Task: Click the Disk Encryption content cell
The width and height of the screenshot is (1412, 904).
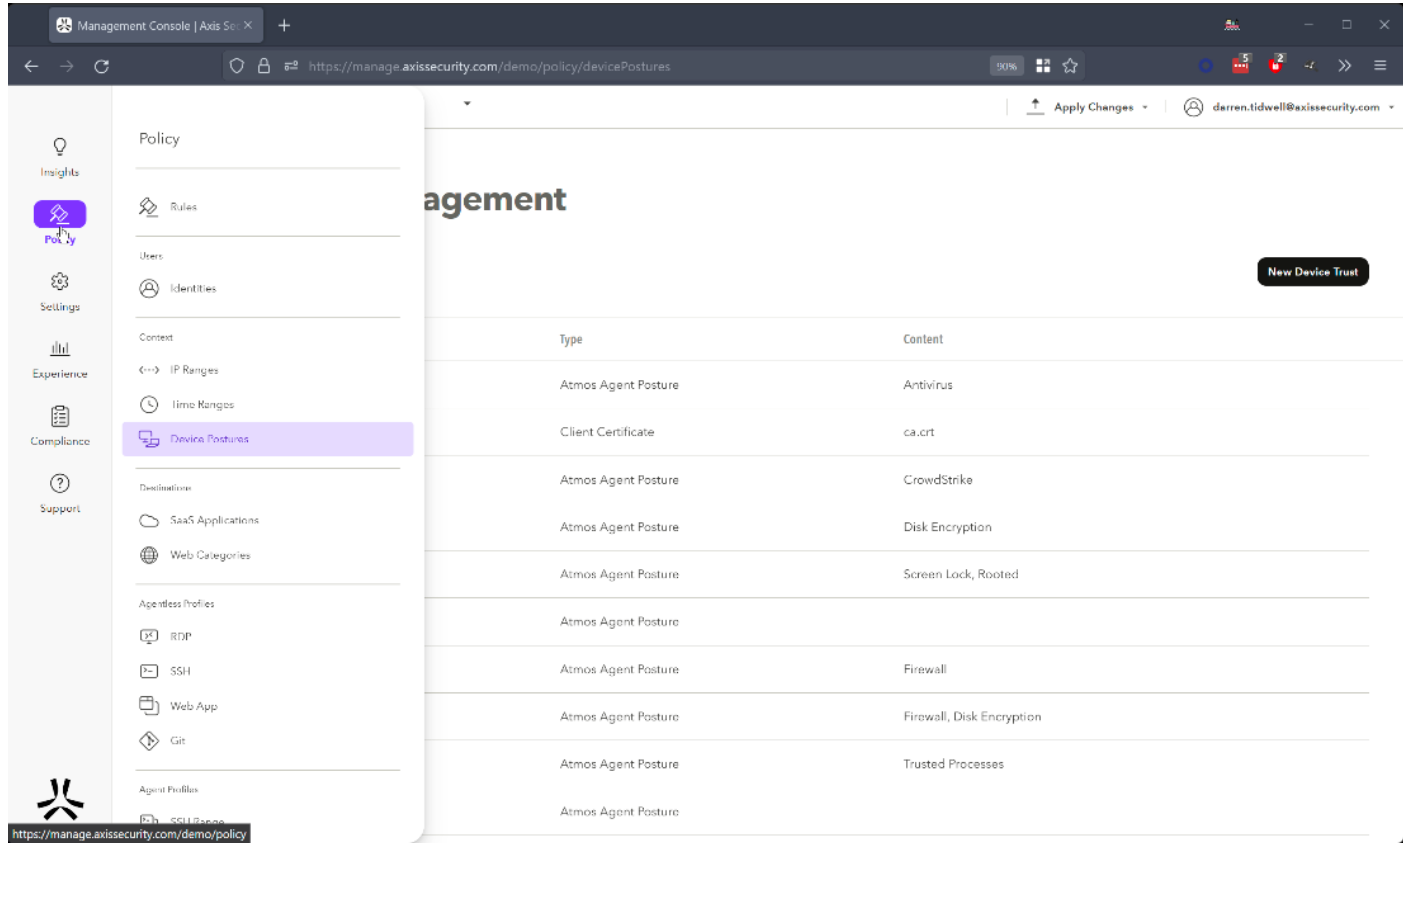Action: pyautogui.click(x=948, y=527)
